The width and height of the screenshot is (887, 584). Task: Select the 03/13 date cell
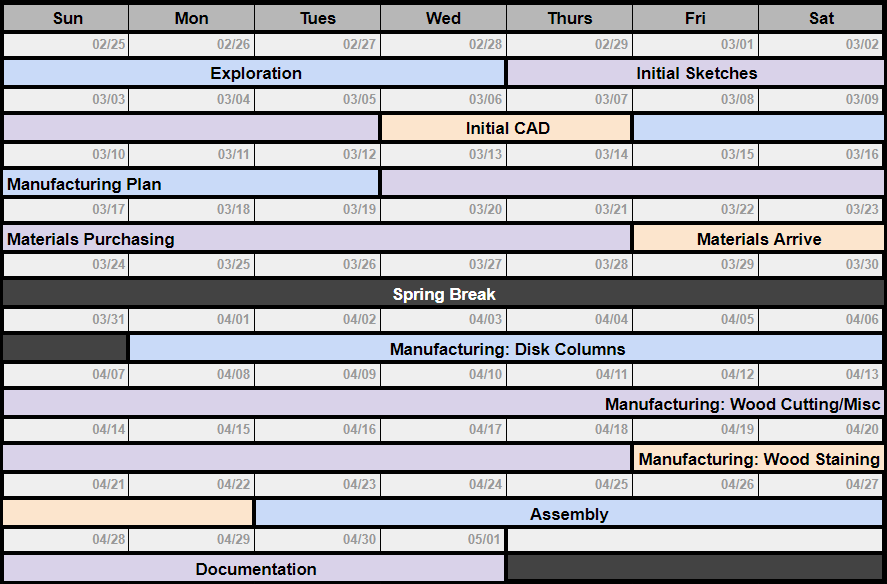443,155
